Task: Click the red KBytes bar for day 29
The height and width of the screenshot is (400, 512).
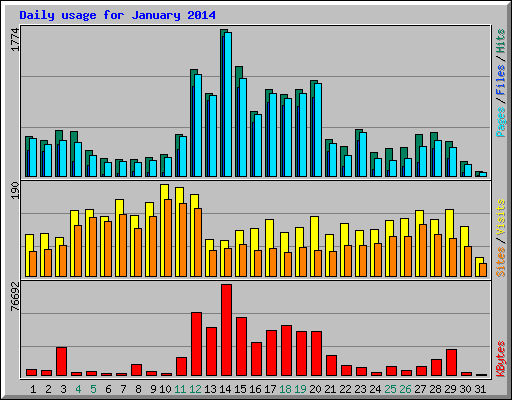Action: click(451, 362)
